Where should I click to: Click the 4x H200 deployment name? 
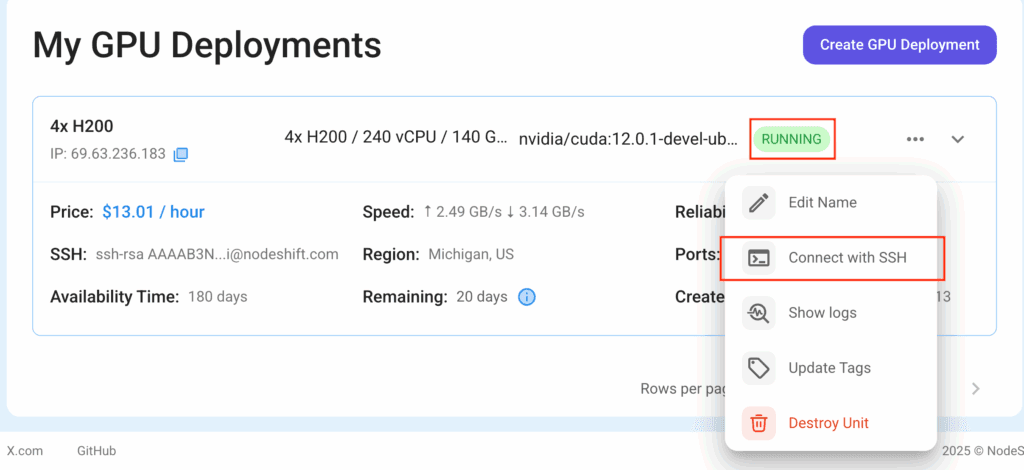coord(82,126)
